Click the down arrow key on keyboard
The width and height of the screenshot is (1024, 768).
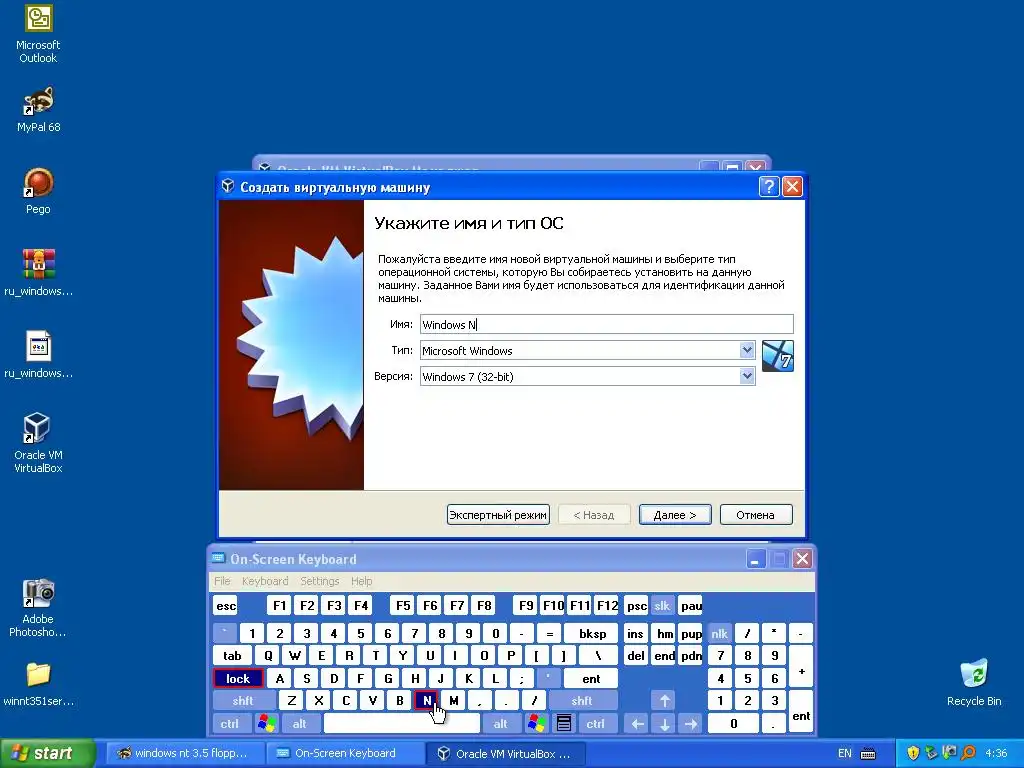tap(664, 724)
